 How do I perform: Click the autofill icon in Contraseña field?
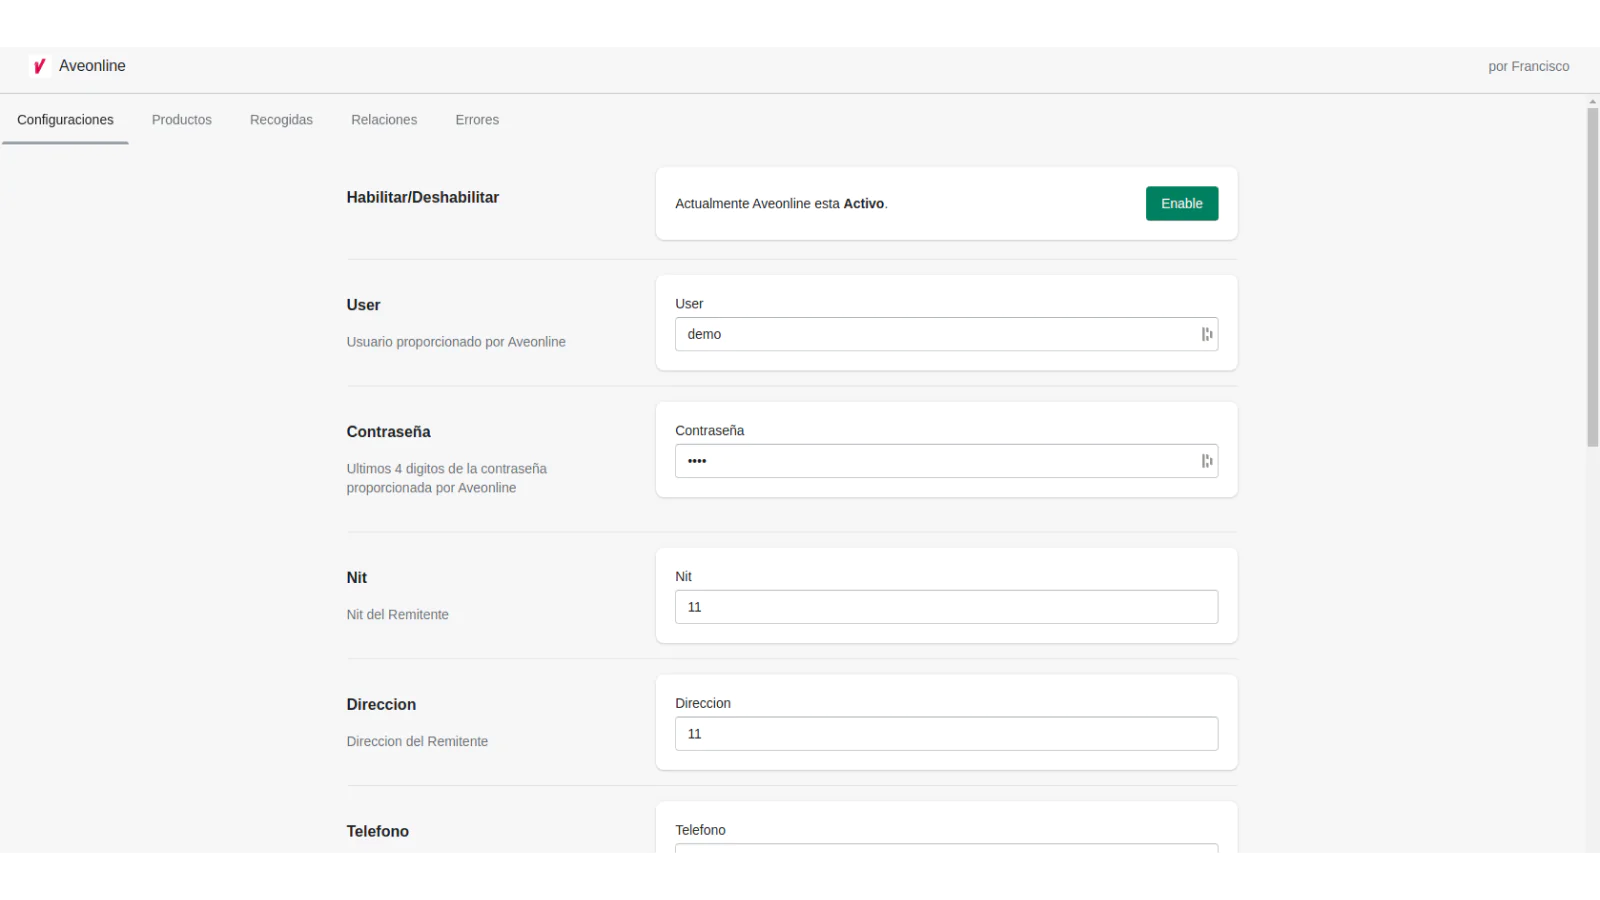[1206, 461]
